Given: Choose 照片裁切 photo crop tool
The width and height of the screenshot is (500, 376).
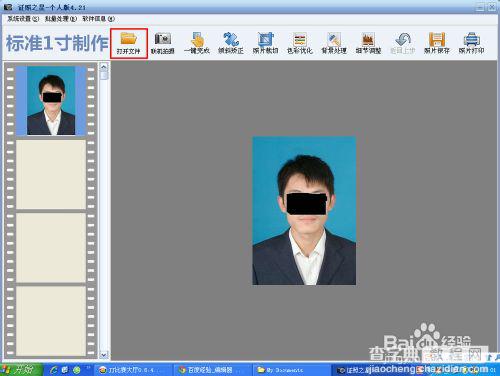Looking at the screenshot, I should coord(265,44).
